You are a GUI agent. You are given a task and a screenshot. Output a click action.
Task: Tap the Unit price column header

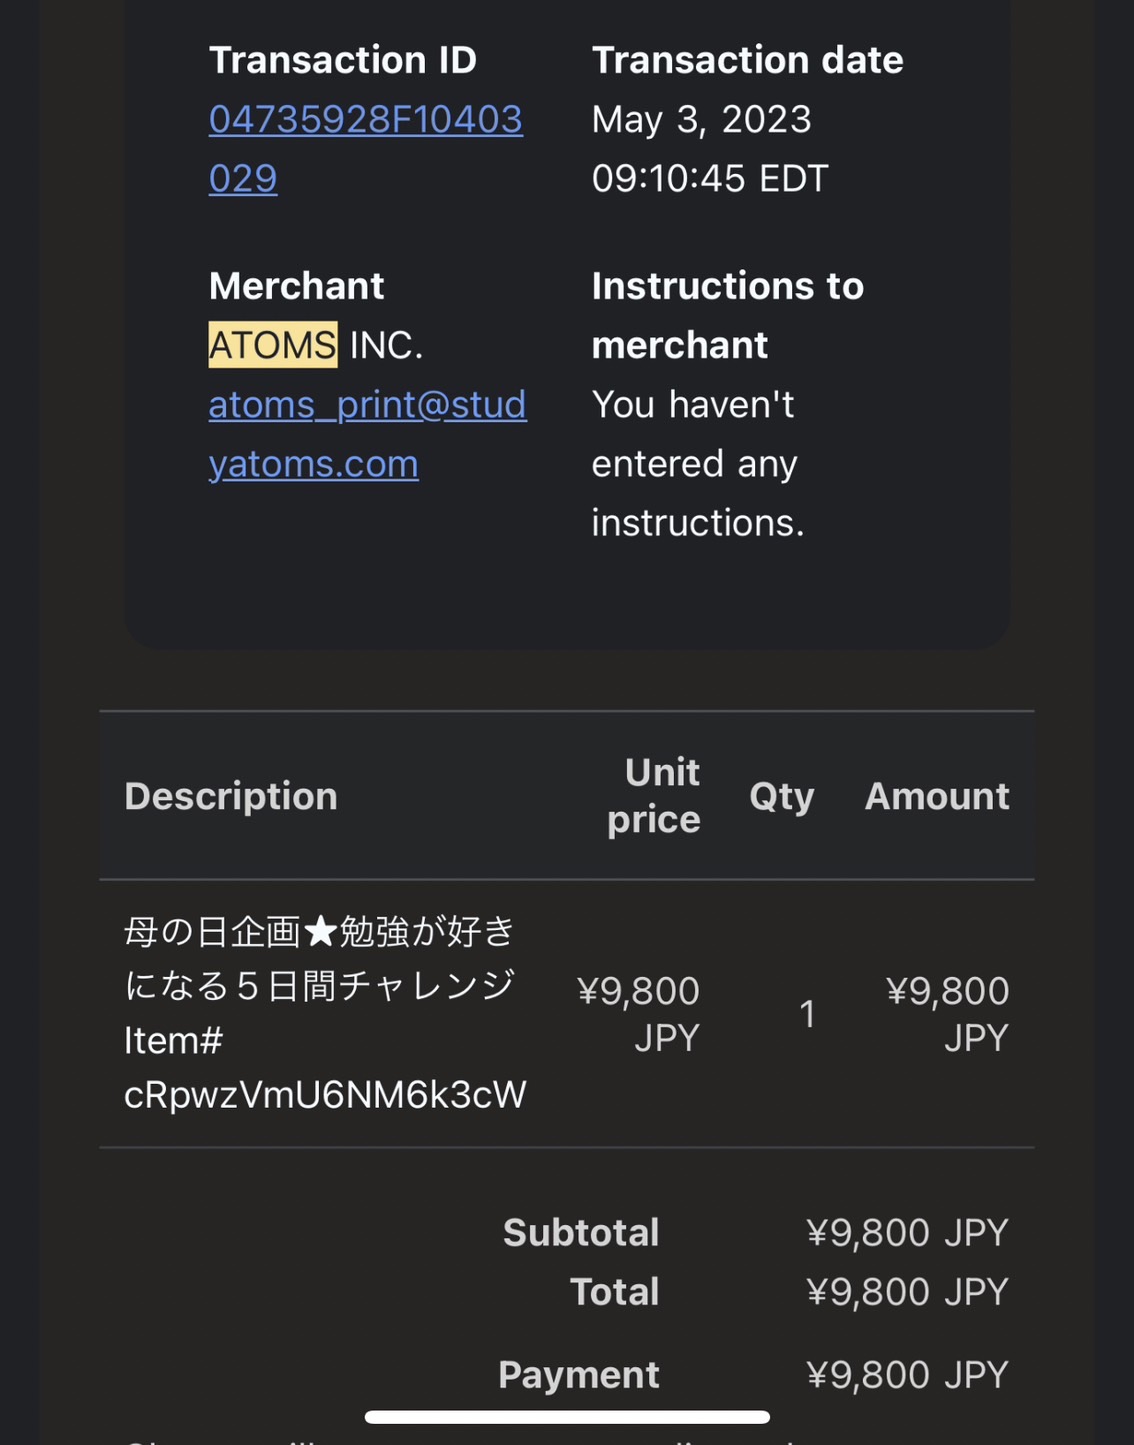point(653,796)
